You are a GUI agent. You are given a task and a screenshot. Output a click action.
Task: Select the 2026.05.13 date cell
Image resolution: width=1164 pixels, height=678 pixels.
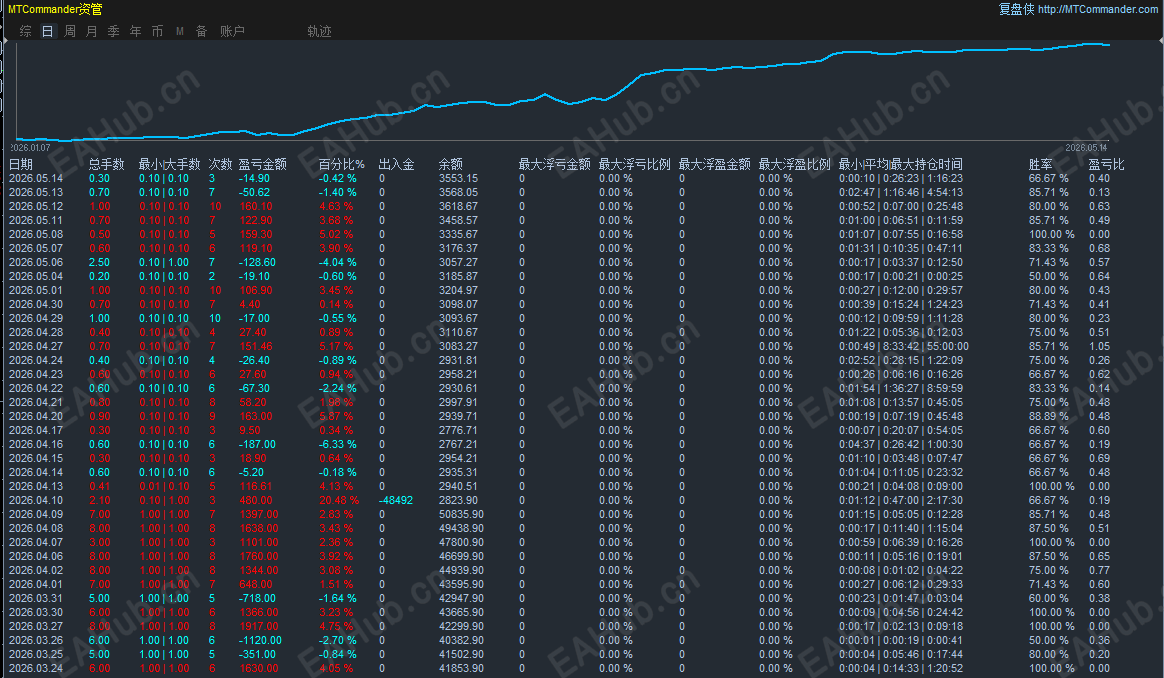click(x=36, y=192)
